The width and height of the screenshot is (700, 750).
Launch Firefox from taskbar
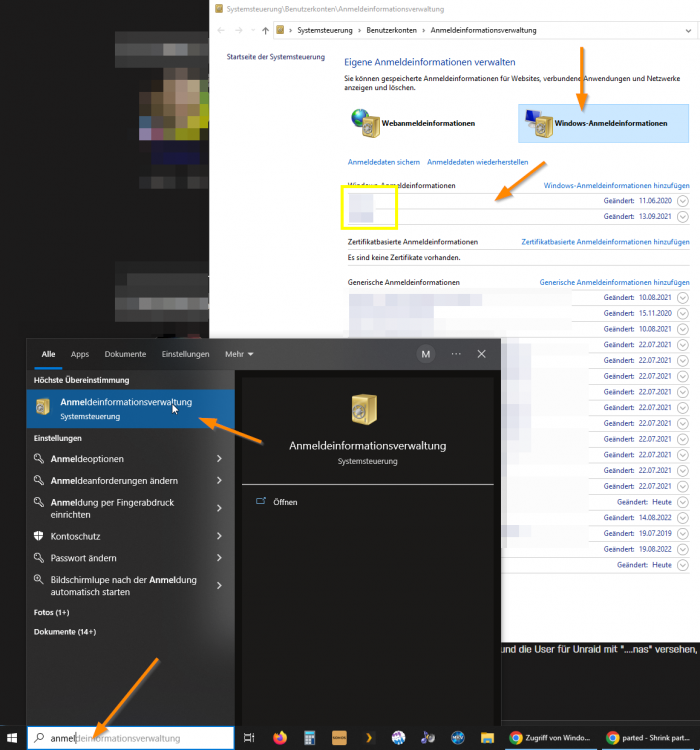tap(280, 738)
